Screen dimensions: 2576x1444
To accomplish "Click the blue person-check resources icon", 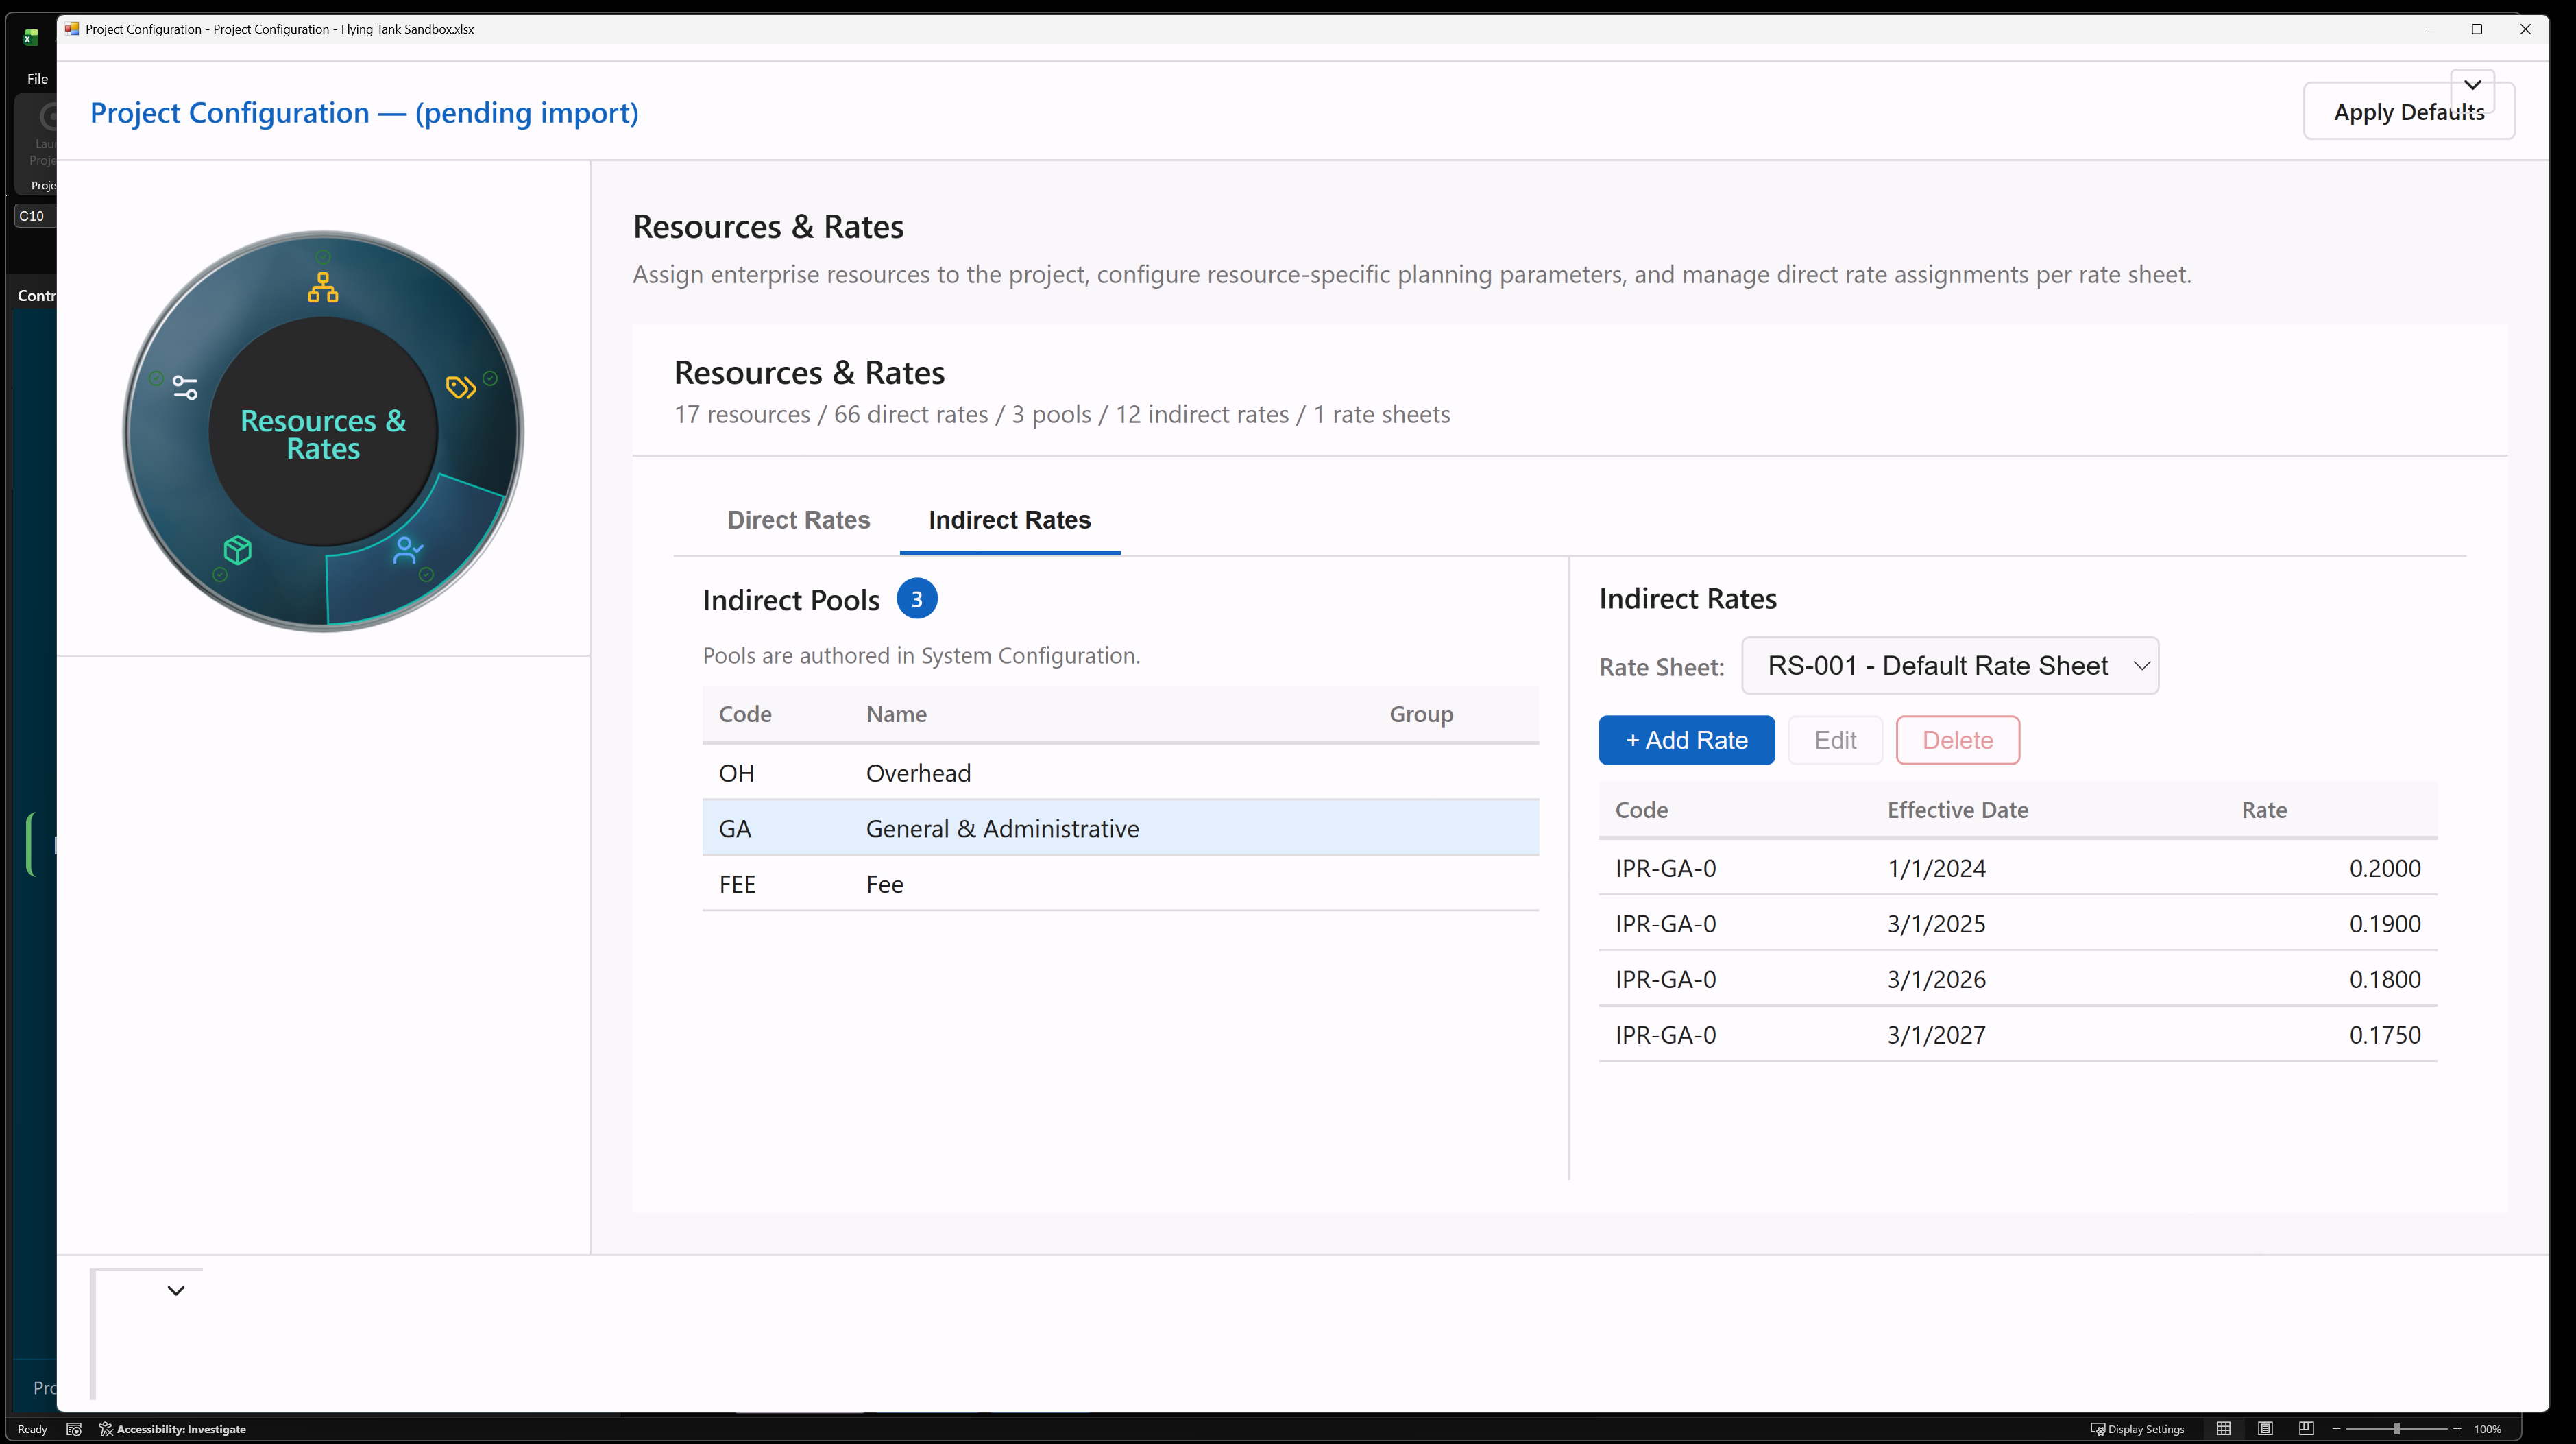I will click(408, 550).
